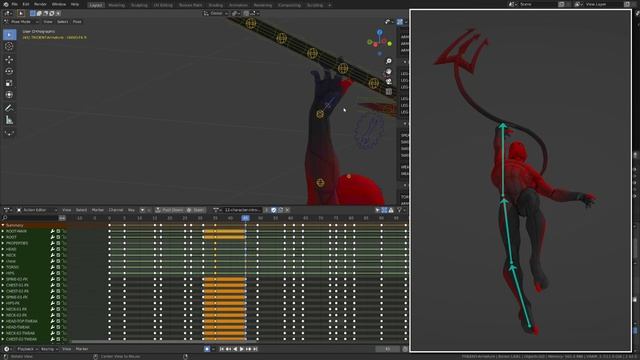Screen dimensions: 640x360
Task: Select the Breakdowner pose tool
Action: [9, 133]
